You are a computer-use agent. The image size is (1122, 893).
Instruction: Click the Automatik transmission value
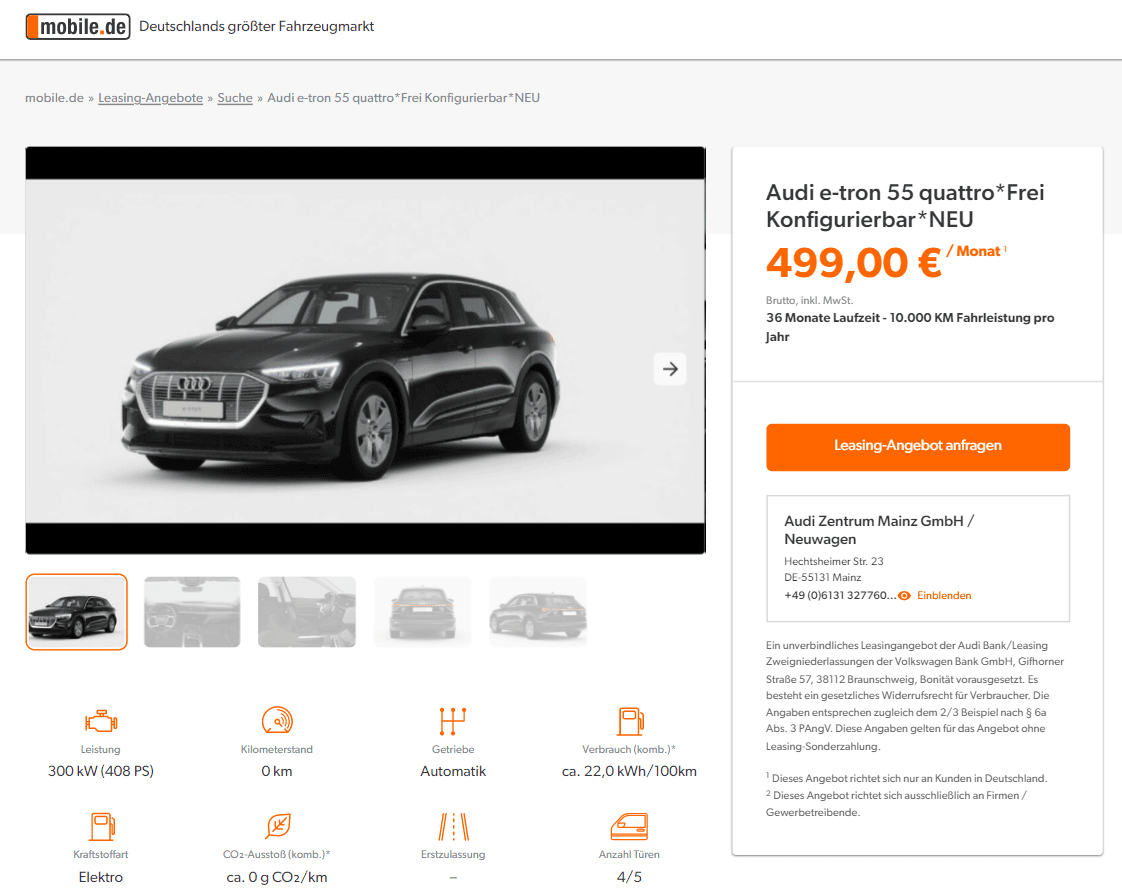(453, 771)
